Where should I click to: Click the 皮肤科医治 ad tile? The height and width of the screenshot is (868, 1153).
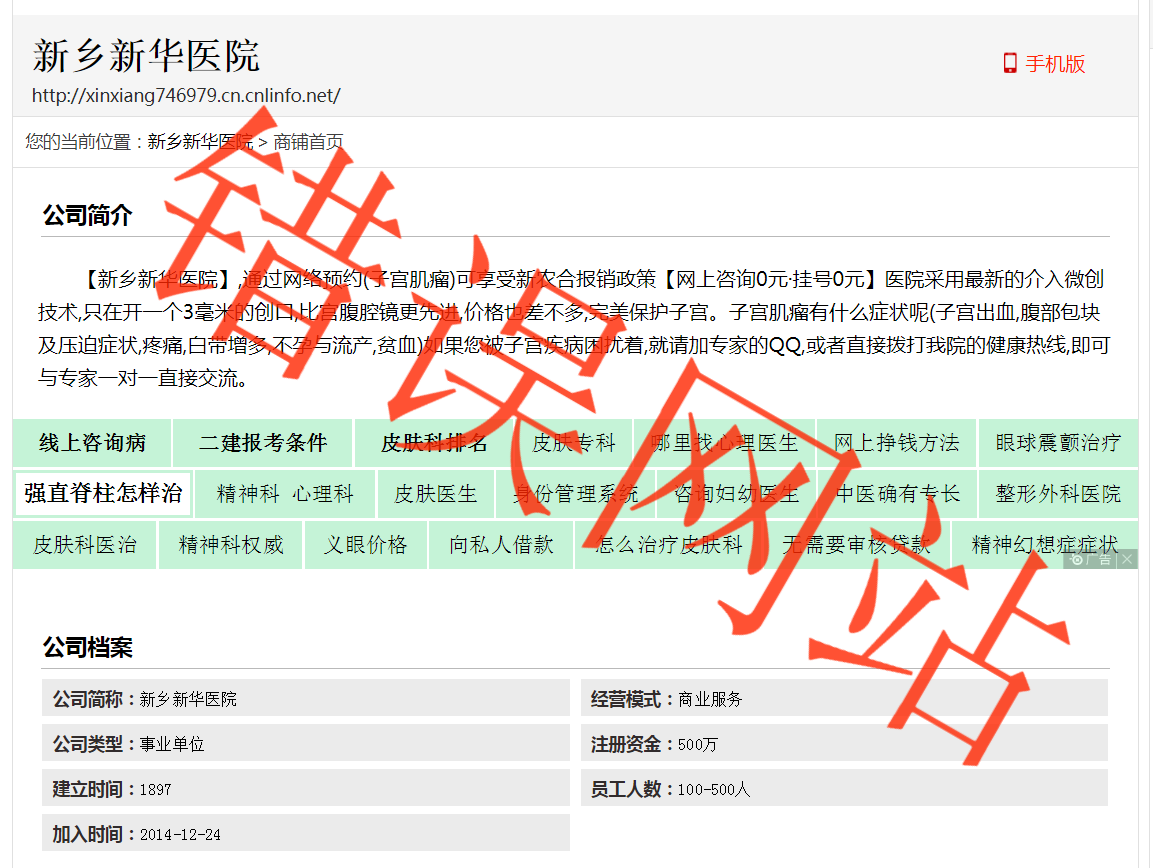point(85,545)
